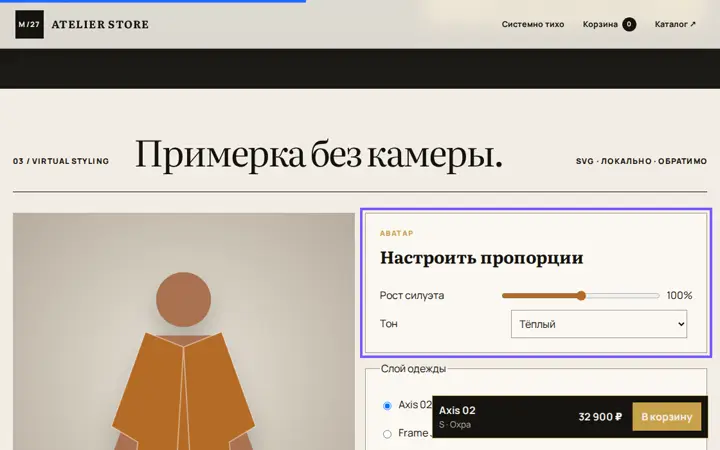Click the cart count badge showing 0

629,24
